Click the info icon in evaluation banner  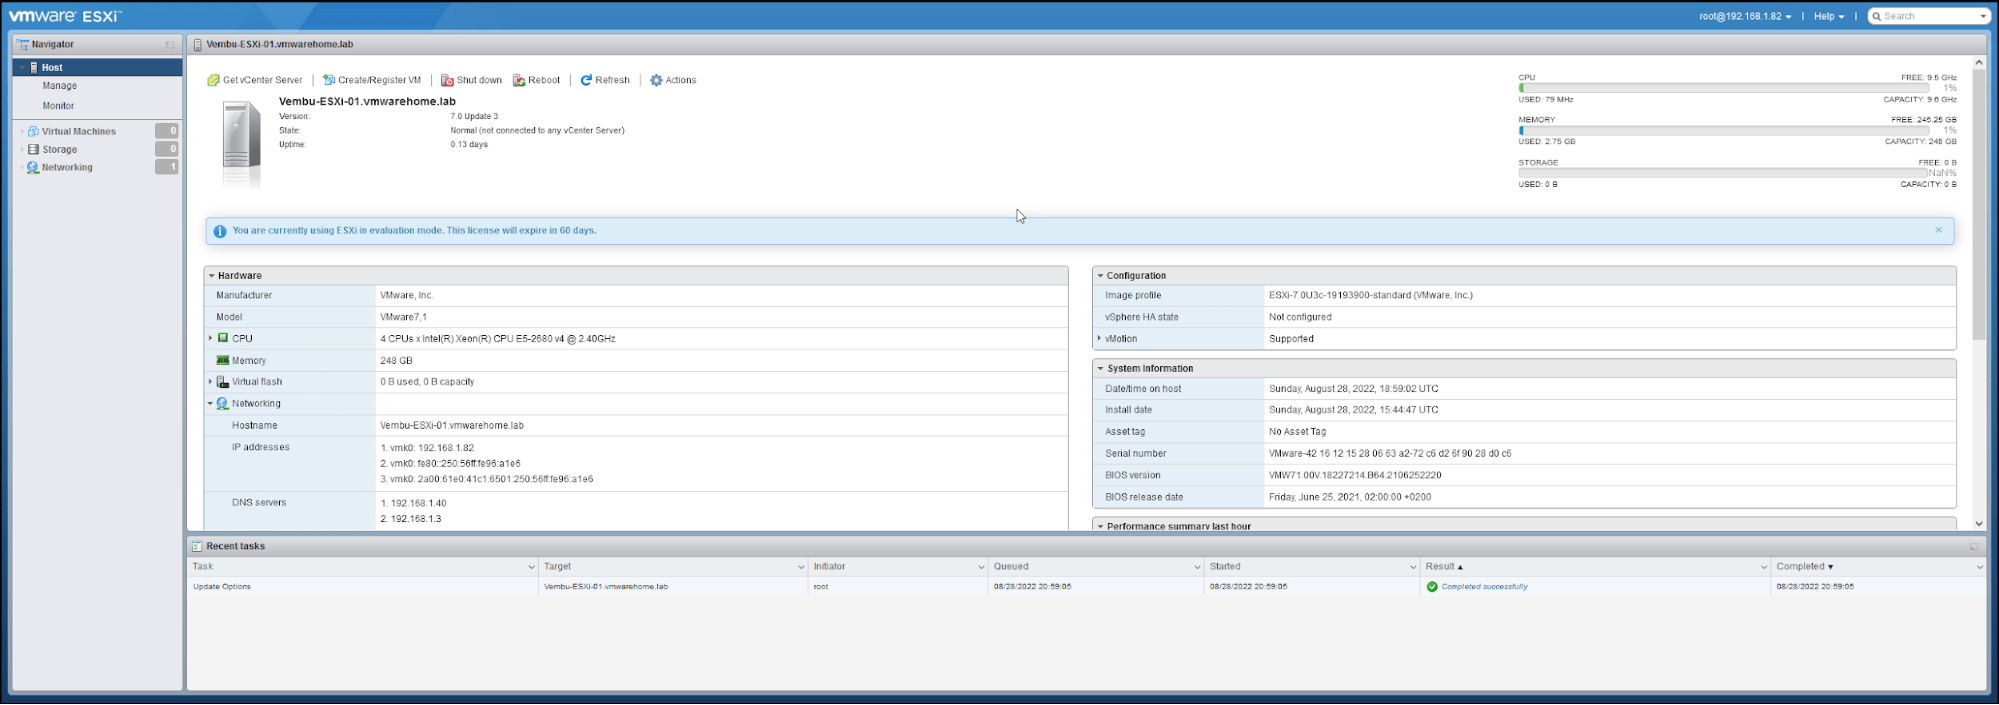click(220, 231)
